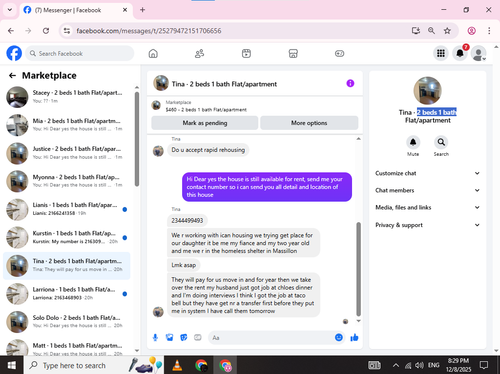This screenshot has height=374, width=500.
Task: Open Chrome profile icon
Action: click(471, 31)
